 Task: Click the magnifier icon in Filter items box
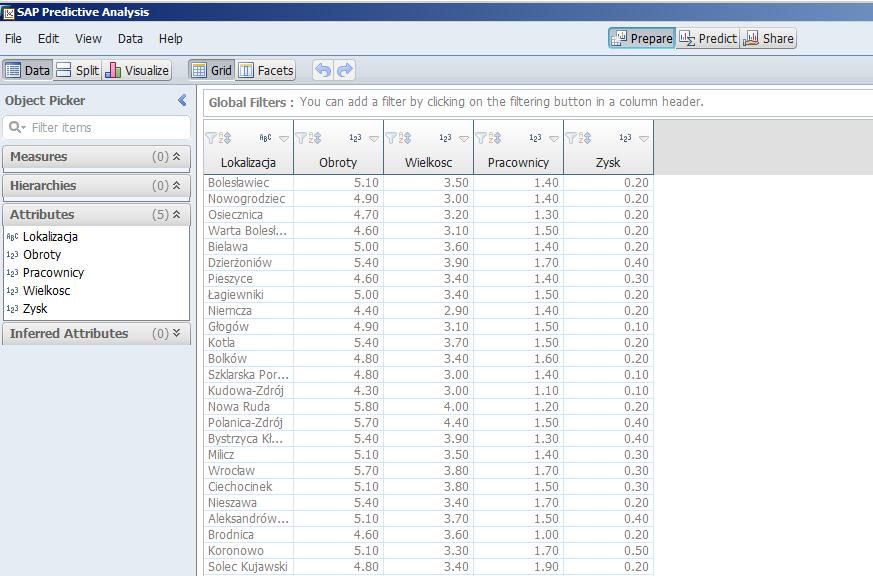tap(17, 127)
